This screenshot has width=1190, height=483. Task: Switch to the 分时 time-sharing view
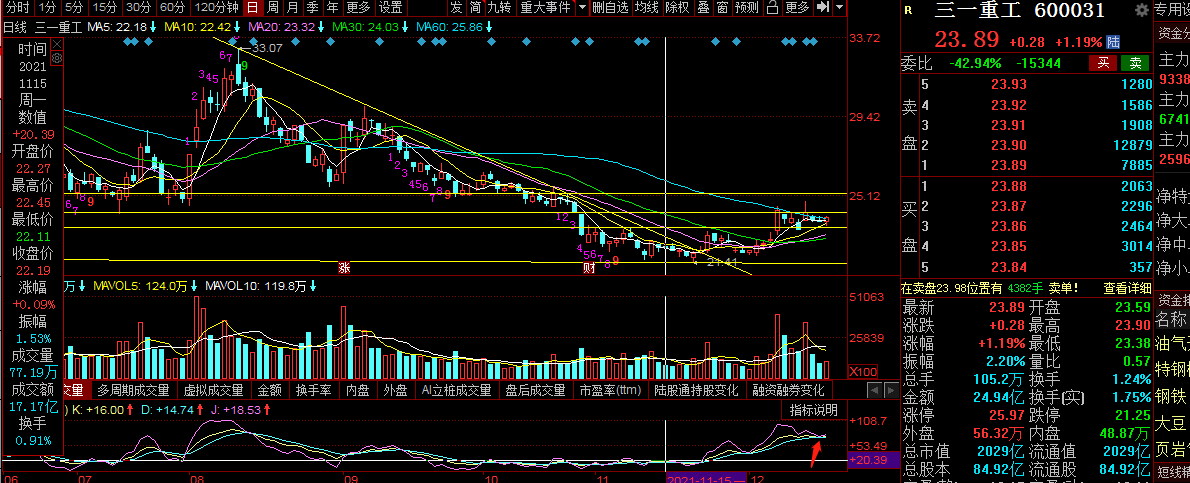[x=17, y=8]
